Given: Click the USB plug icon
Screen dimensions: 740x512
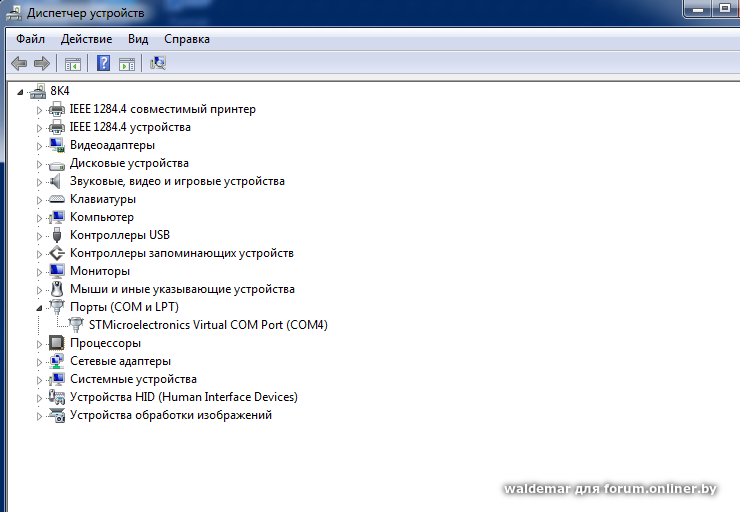Looking at the screenshot, I should coord(57,235).
